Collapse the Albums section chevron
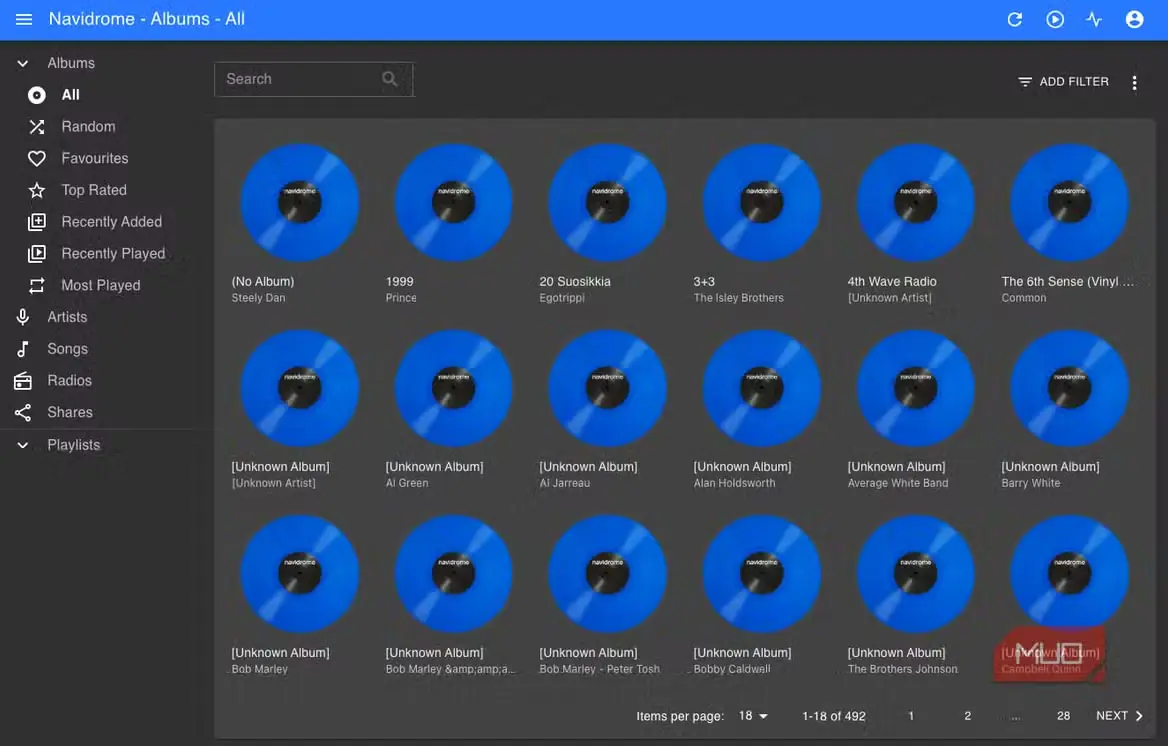This screenshot has width=1168, height=746. 23,63
